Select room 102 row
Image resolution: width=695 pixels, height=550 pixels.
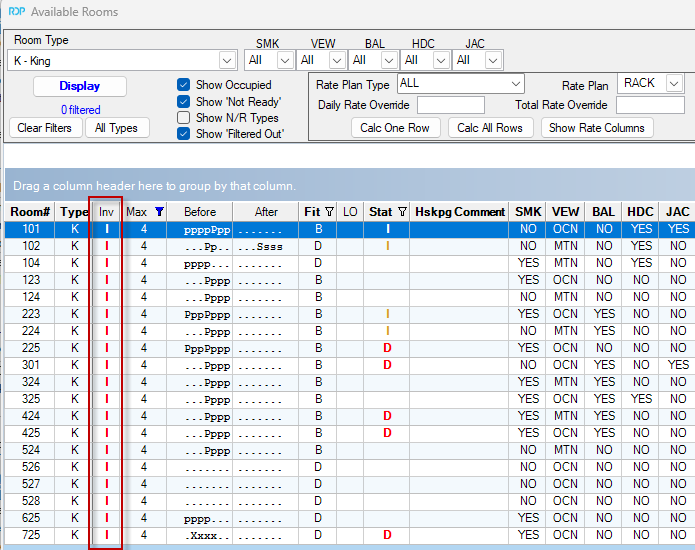point(350,246)
